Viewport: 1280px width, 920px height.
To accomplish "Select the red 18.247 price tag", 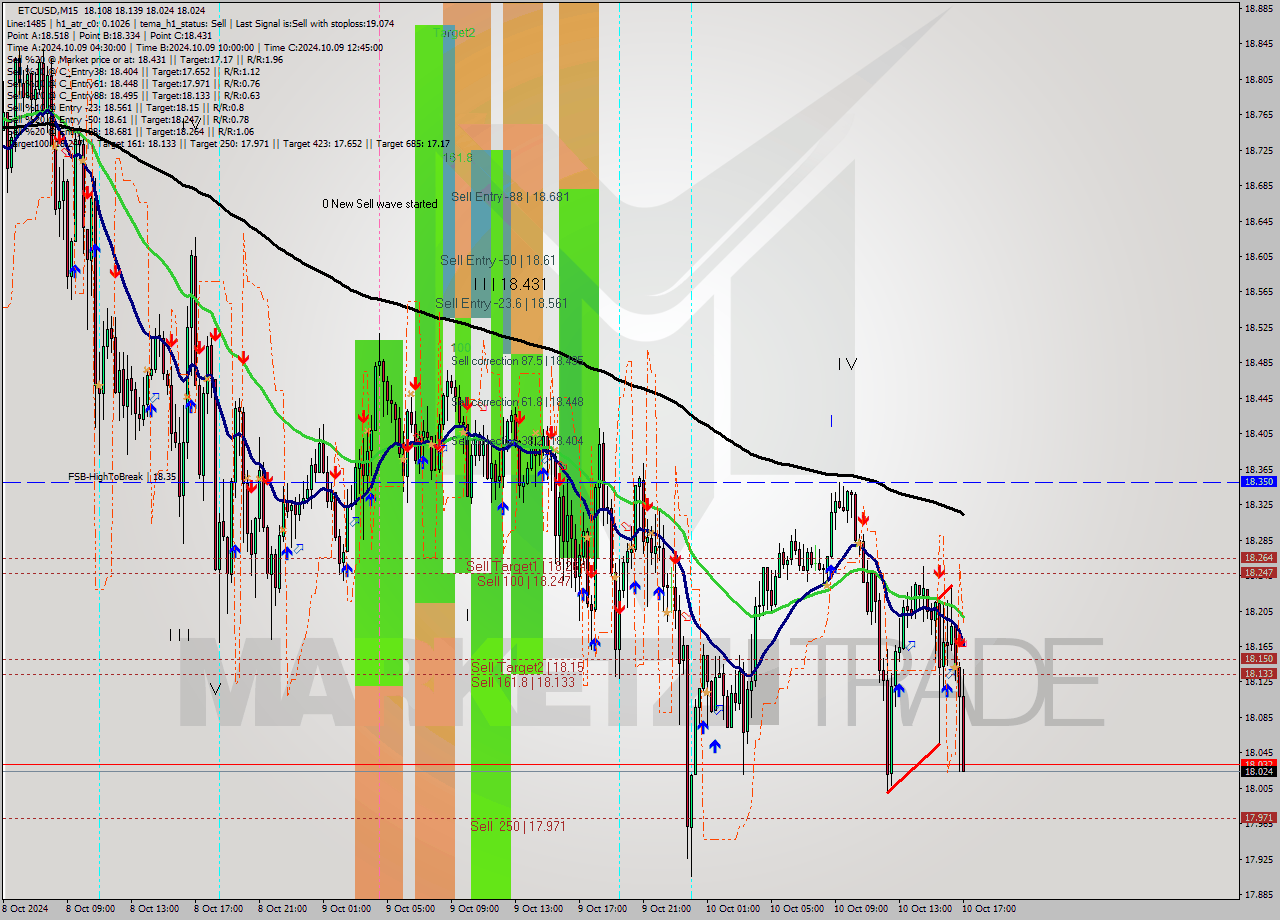I will point(1258,573).
